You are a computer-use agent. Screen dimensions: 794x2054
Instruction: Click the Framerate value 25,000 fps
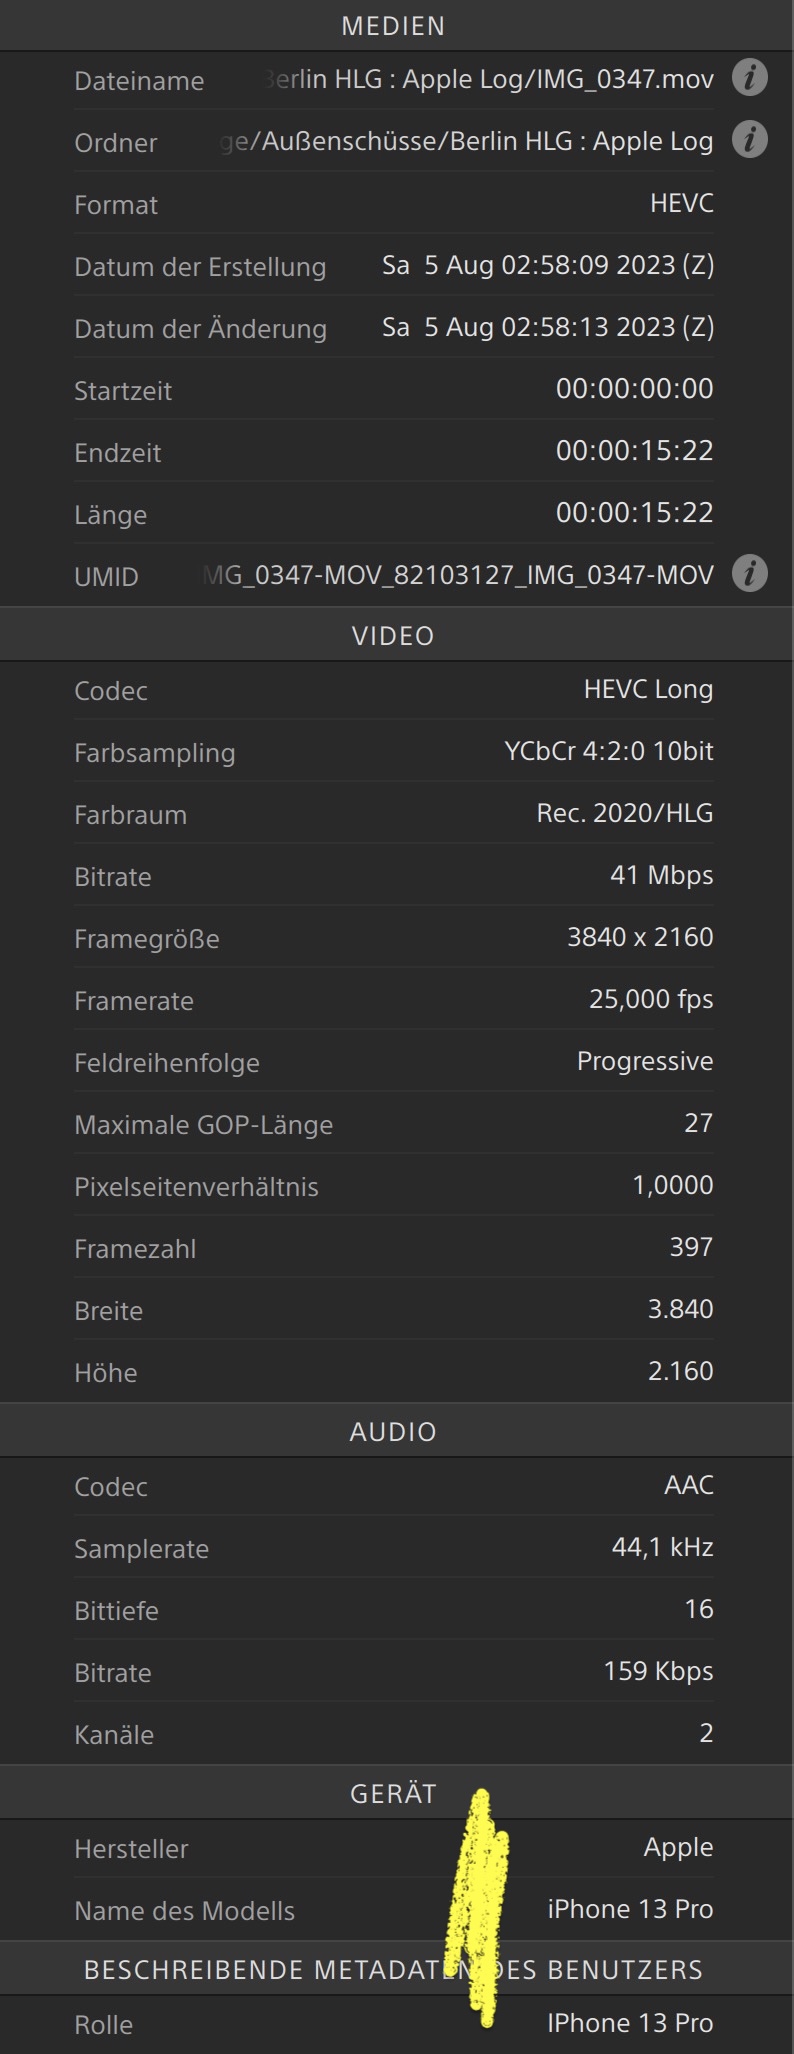click(x=651, y=999)
